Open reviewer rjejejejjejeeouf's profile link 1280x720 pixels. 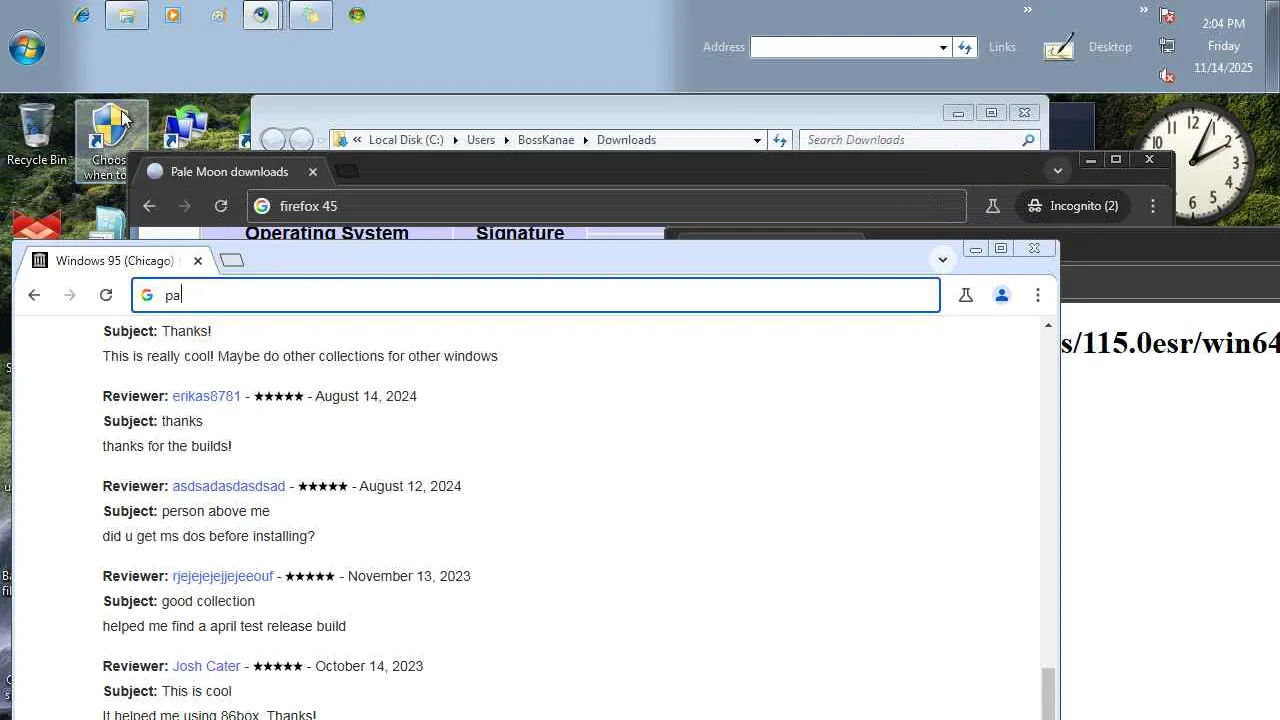tap(223, 576)
